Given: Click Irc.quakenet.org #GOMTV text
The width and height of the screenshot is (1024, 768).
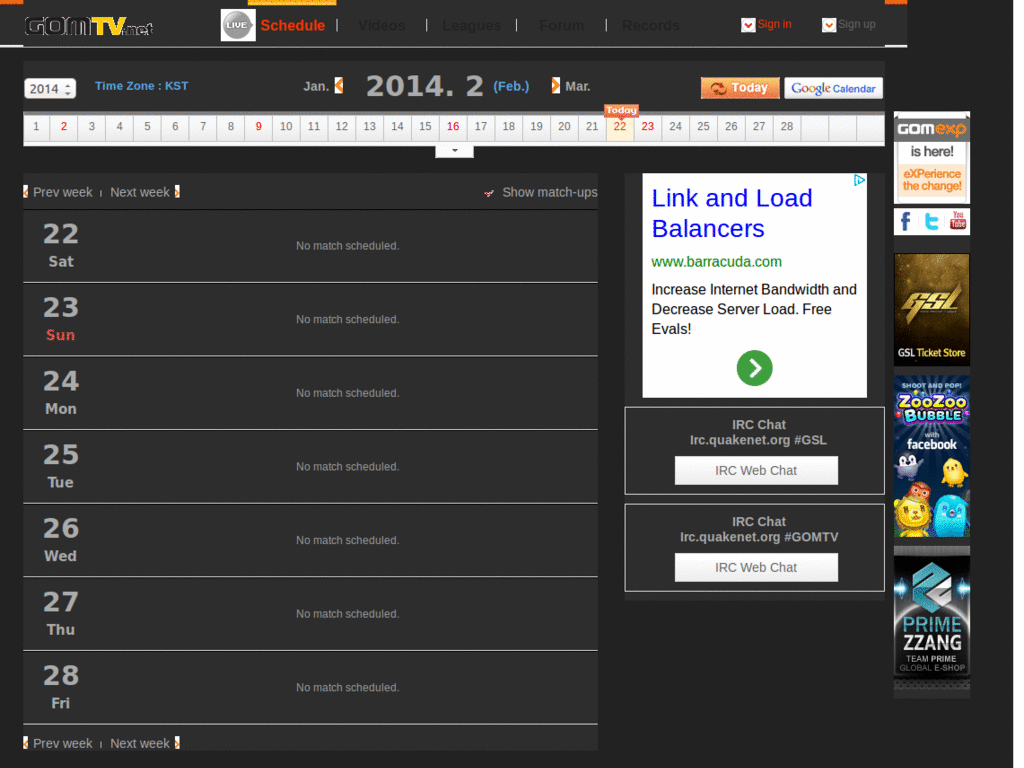Looking at the screenshot, I should point(759,537).
